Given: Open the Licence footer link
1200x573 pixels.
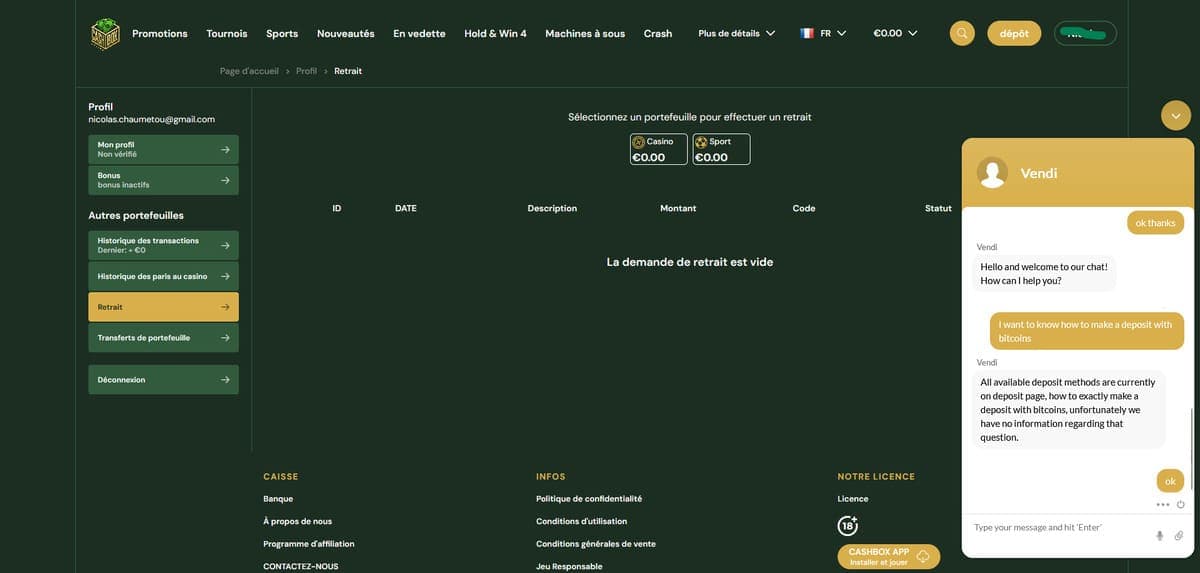Looking at the screenshot, I should point(853,498).
